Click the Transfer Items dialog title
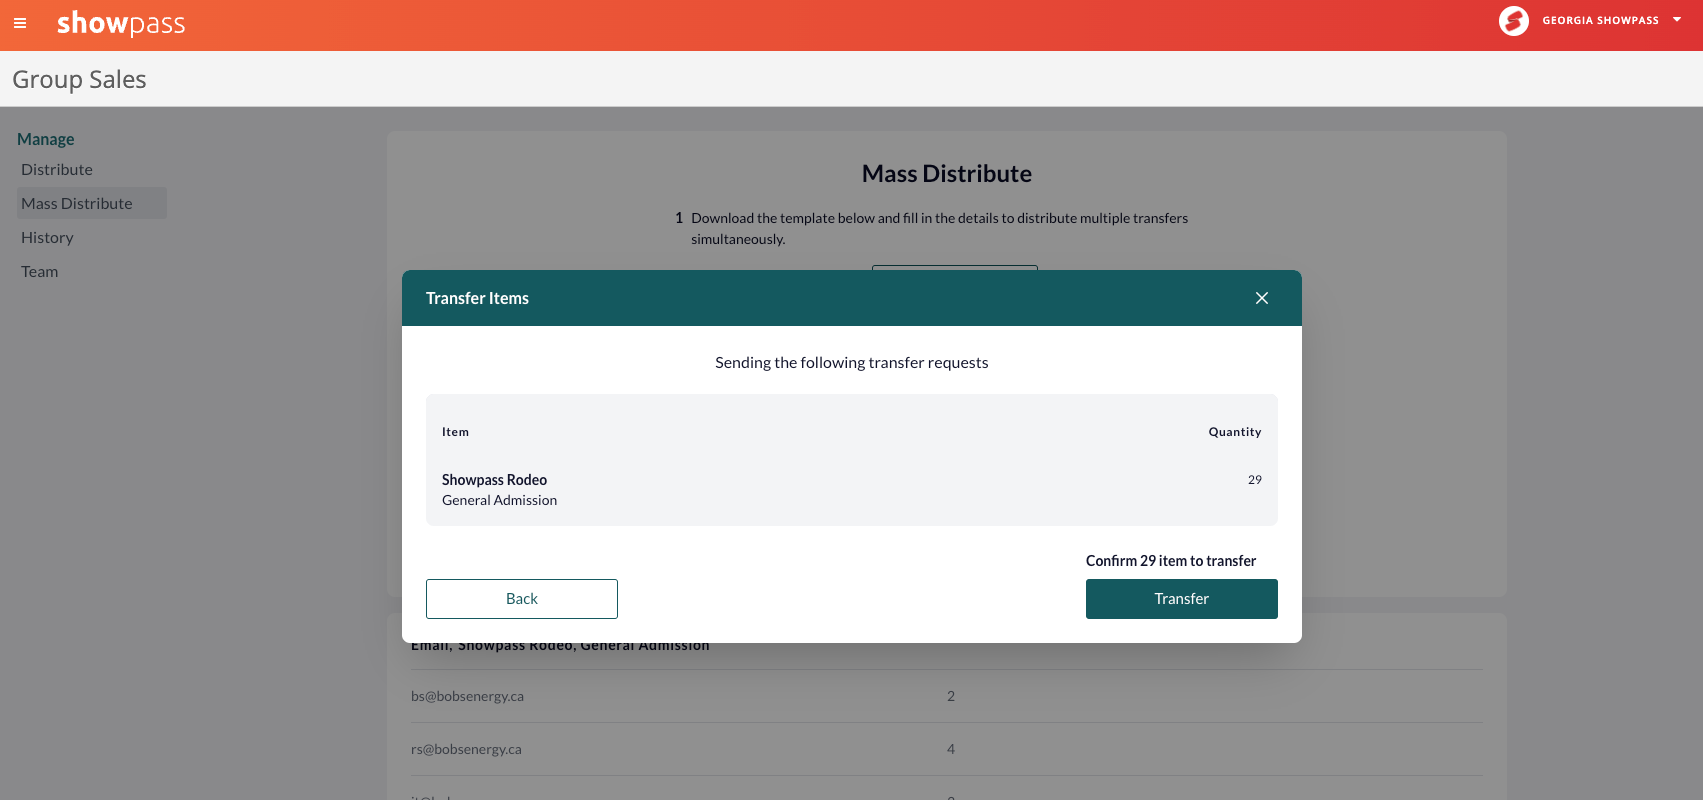Screen dimensions: 1703x800 tap(477, 298)
